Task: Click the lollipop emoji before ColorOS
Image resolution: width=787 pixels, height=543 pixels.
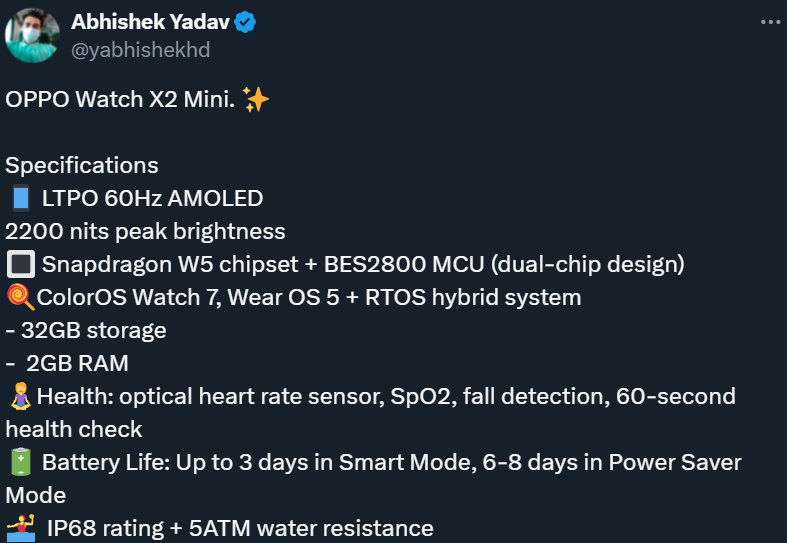Action: pyautogui.click(x=20, y=297)
